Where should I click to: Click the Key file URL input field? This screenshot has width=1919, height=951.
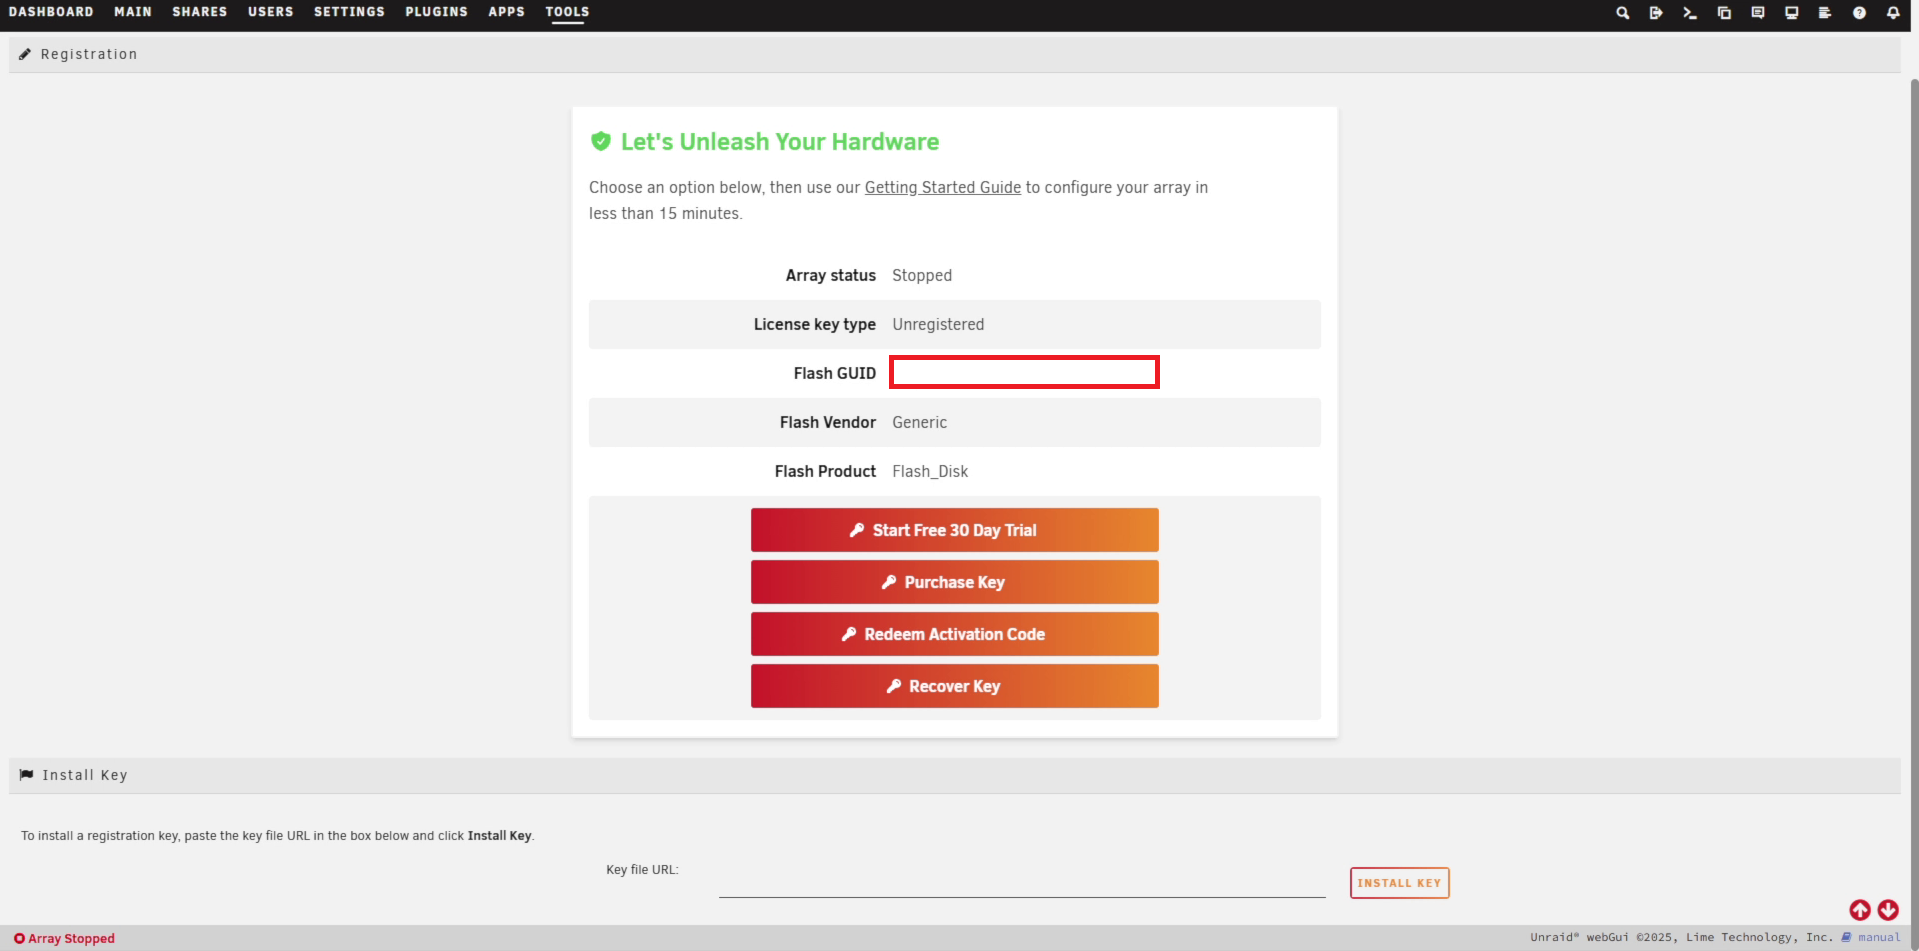tap(1021, 883)
